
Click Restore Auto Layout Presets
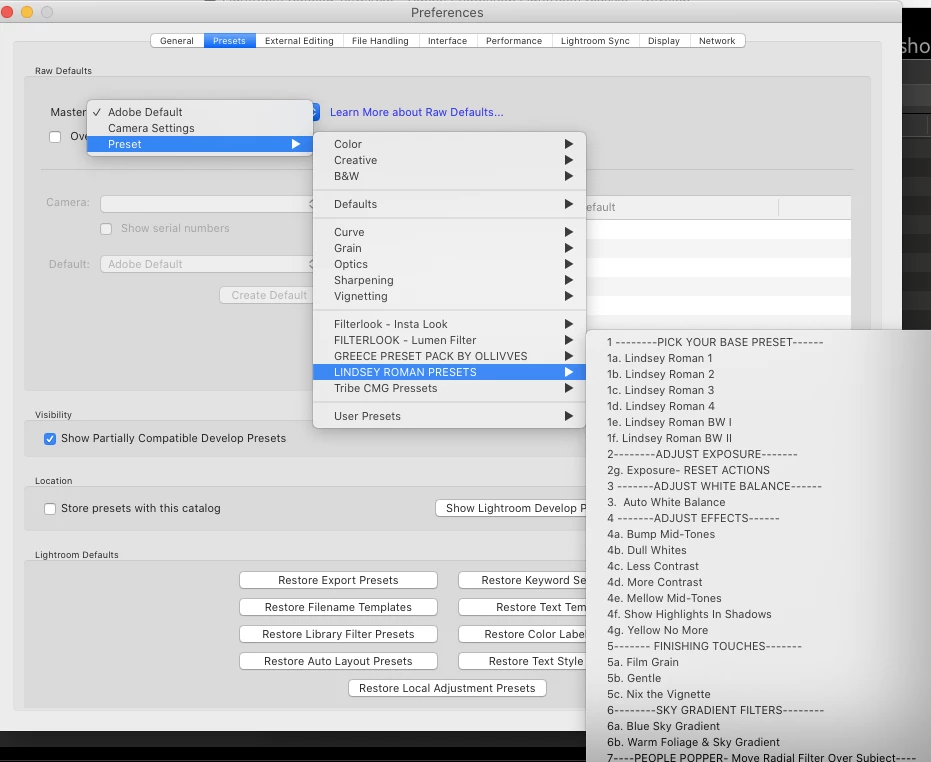(x=338, y=661)
